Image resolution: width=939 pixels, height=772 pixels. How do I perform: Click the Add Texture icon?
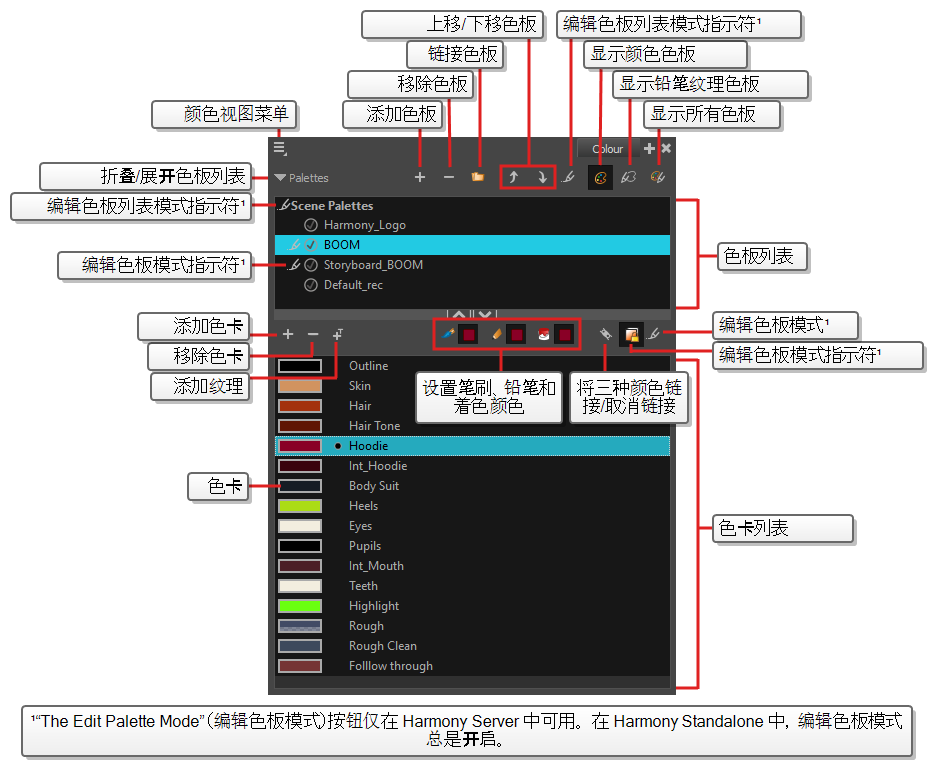[339, 334]
